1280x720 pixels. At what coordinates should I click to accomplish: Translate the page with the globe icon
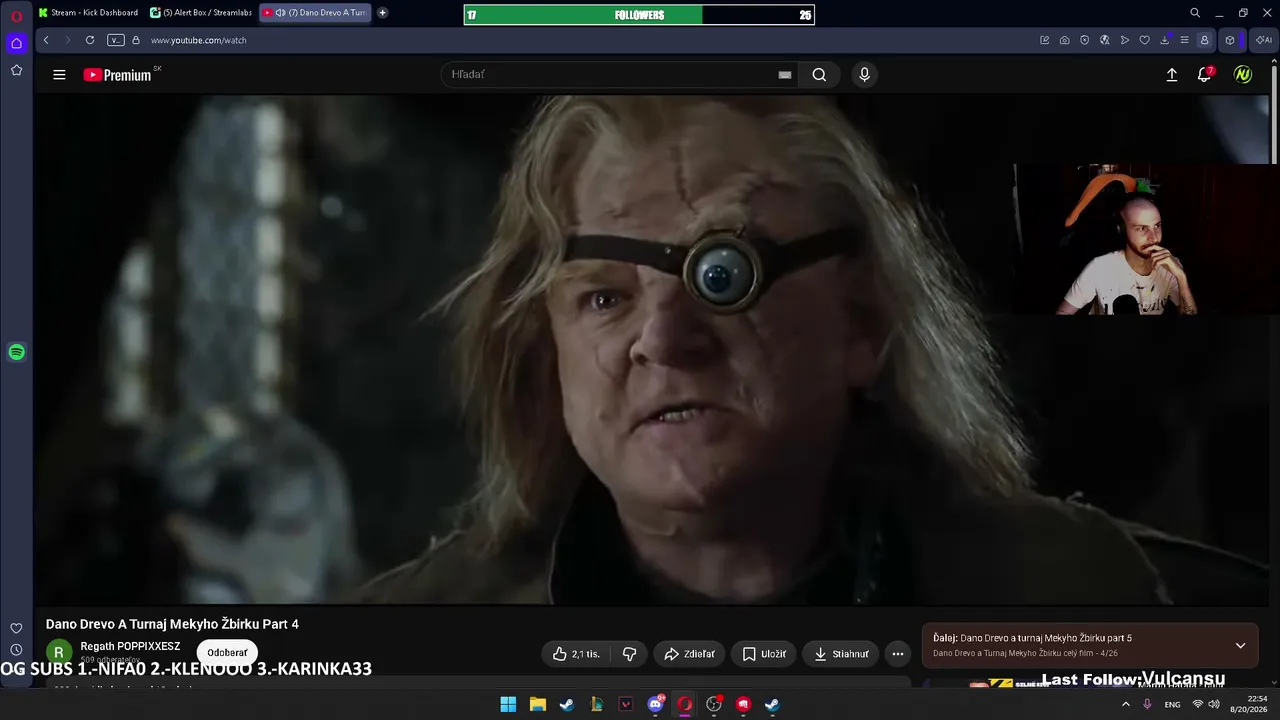click(1105, 40)
